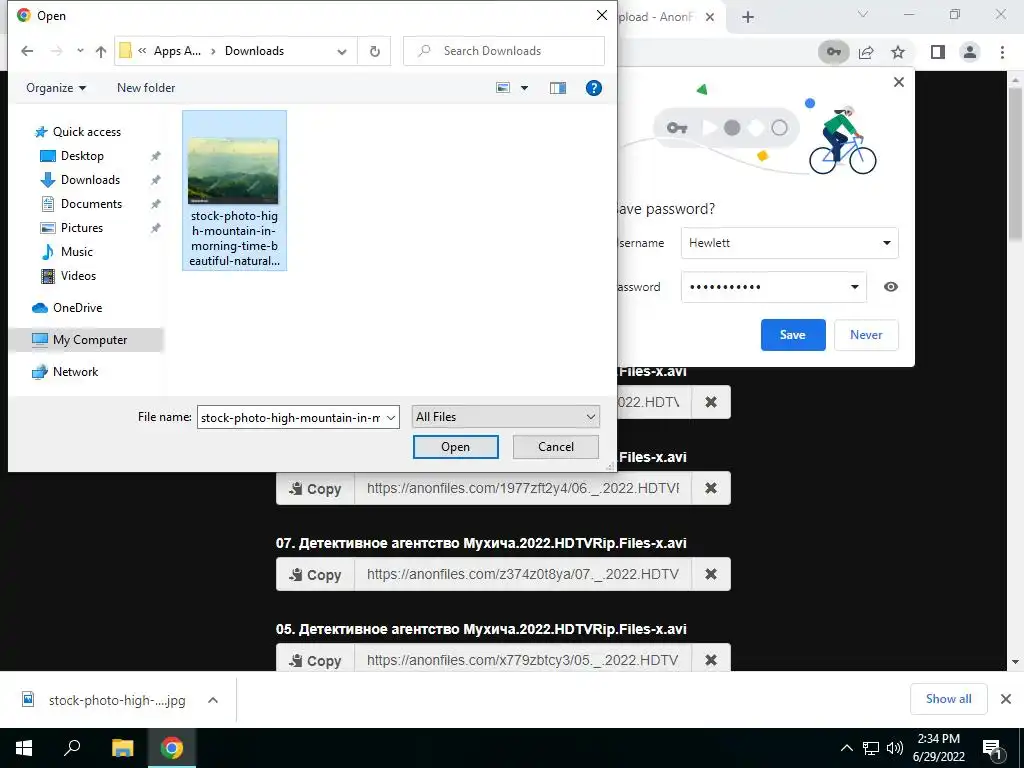
Task: Toggle the preview pane
Action: 558,88
